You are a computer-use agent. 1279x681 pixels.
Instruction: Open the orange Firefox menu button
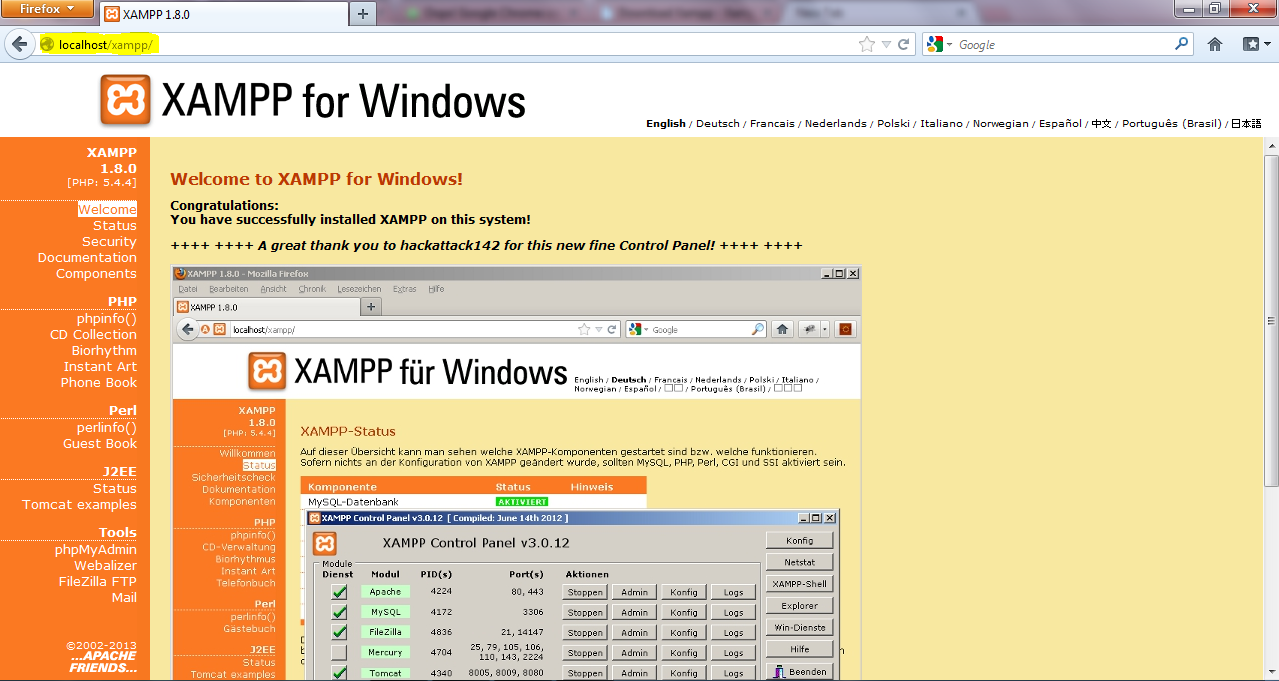[49, 9]
